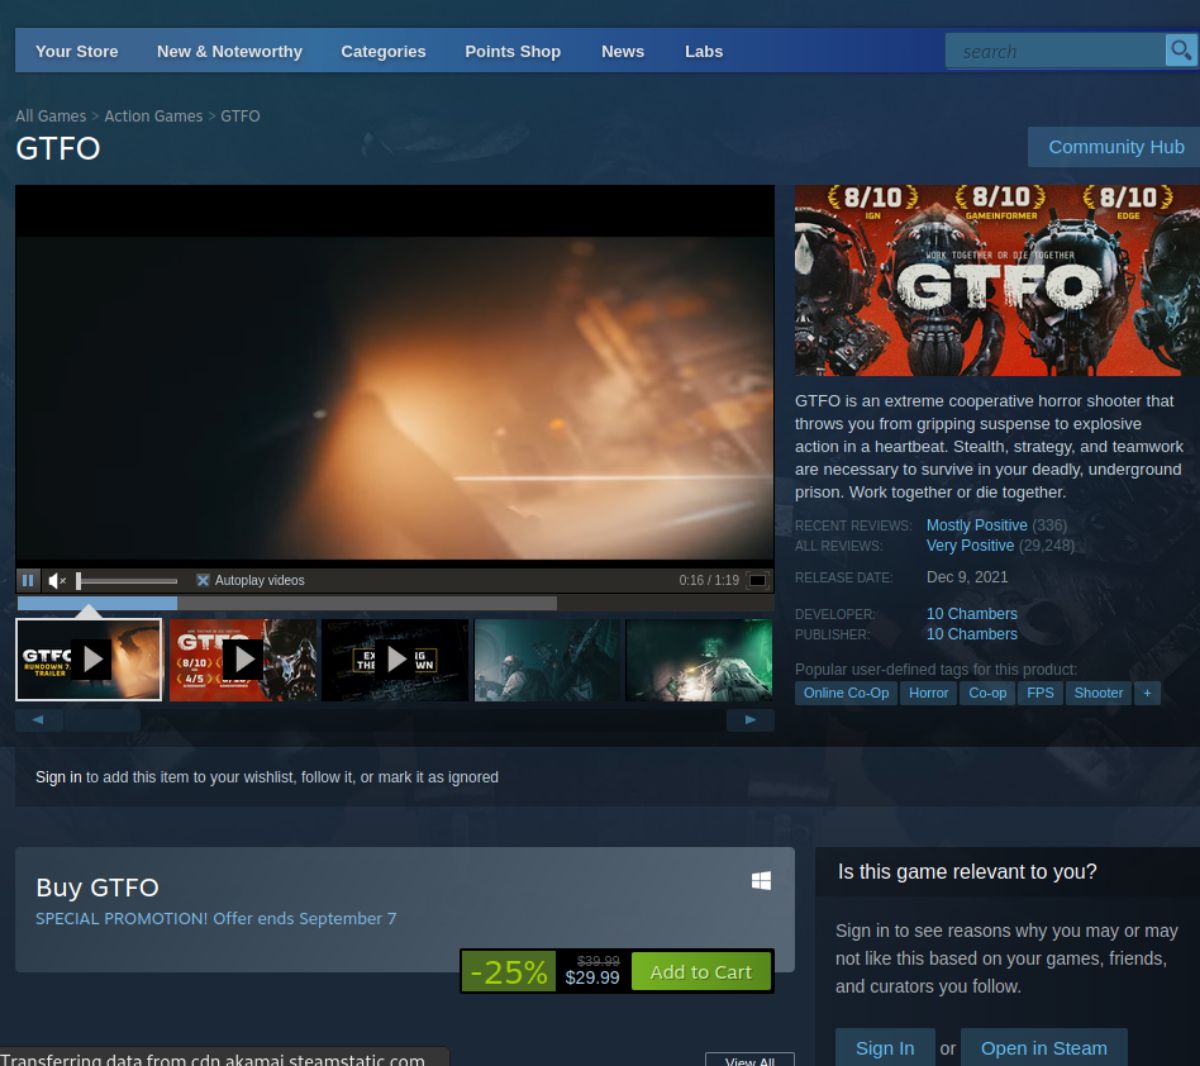Play the second trailer via its play overlay

[244, 659]
